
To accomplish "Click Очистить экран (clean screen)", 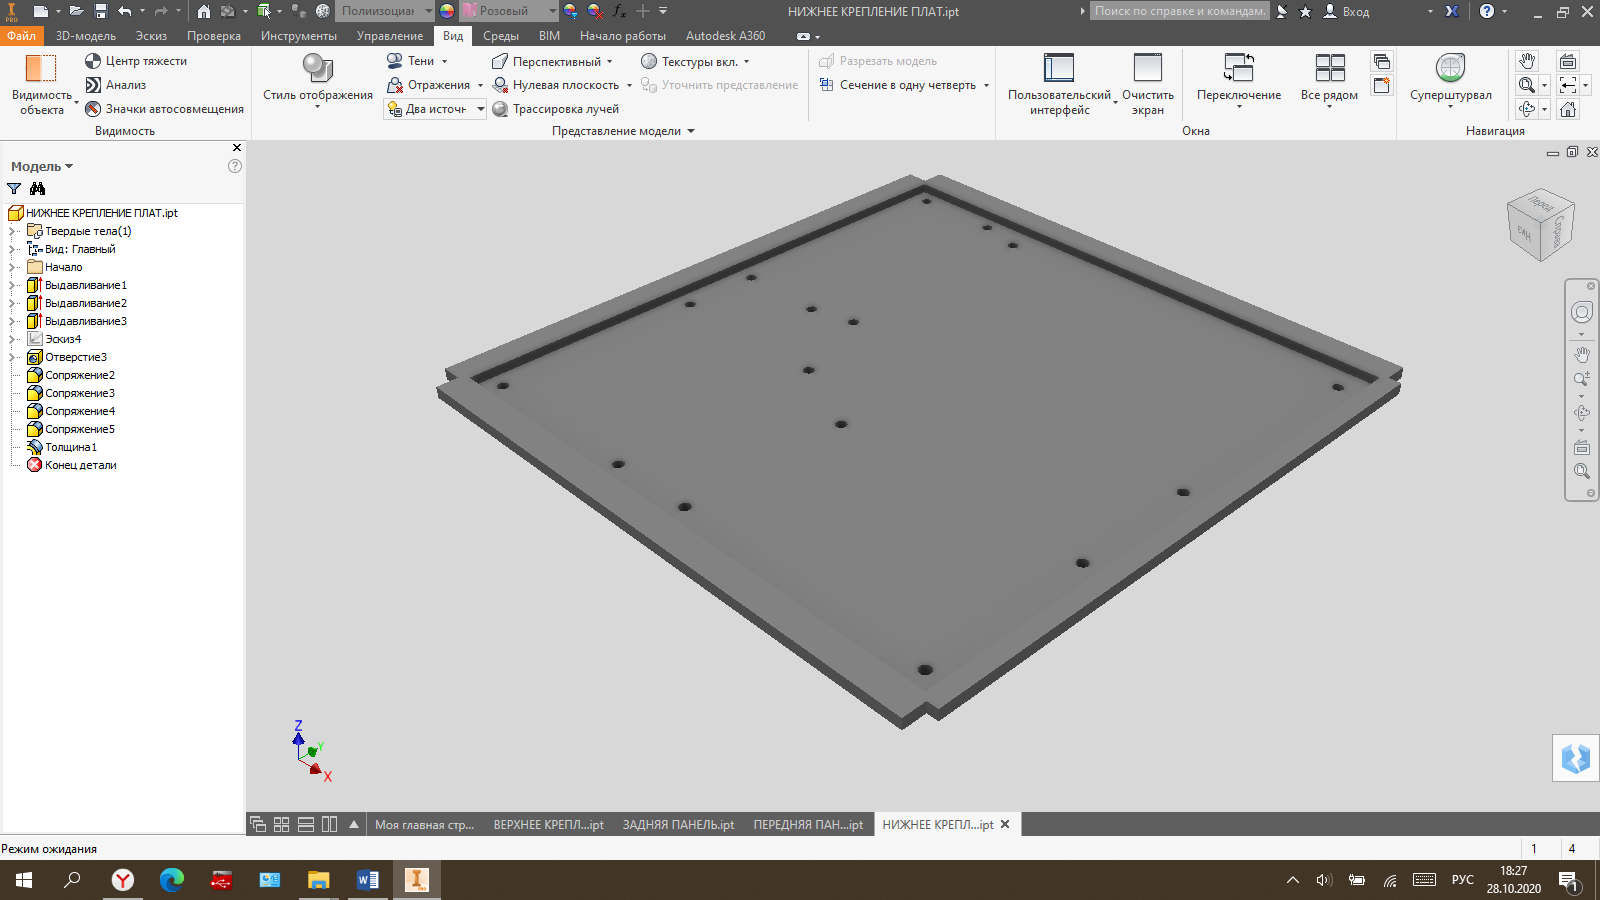I will [x=1148, y=85].
